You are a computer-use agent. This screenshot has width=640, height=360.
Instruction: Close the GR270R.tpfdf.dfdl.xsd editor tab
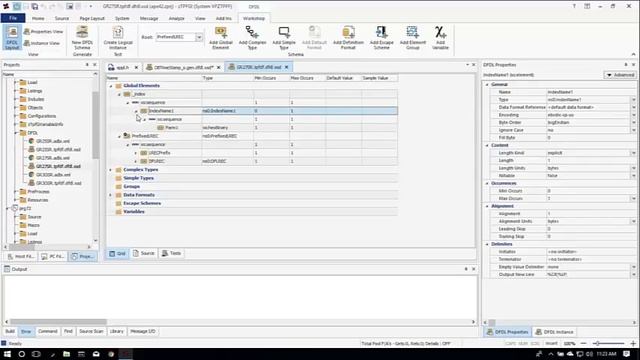click(x=287, y=67)
